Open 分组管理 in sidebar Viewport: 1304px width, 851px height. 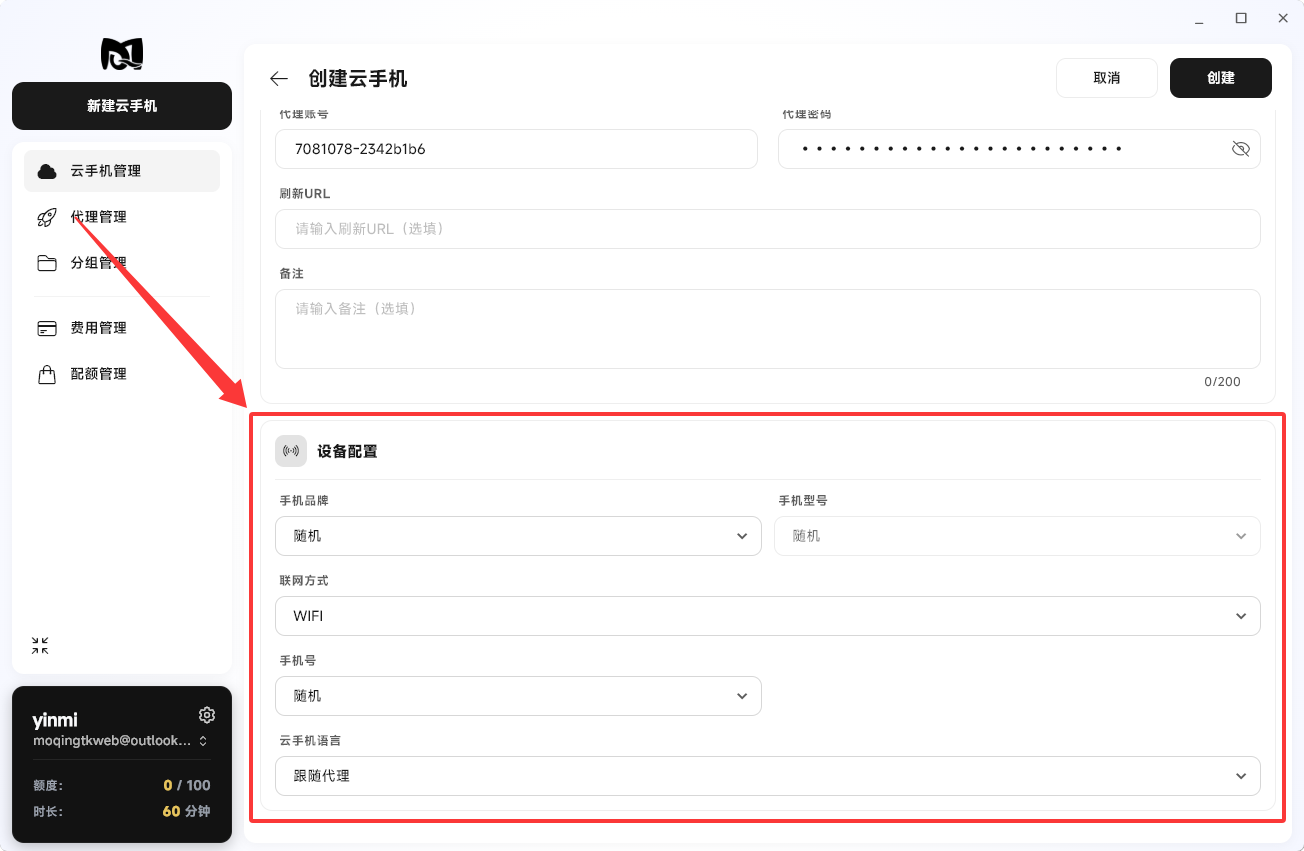pyautogui.click(x=122, y=263)
